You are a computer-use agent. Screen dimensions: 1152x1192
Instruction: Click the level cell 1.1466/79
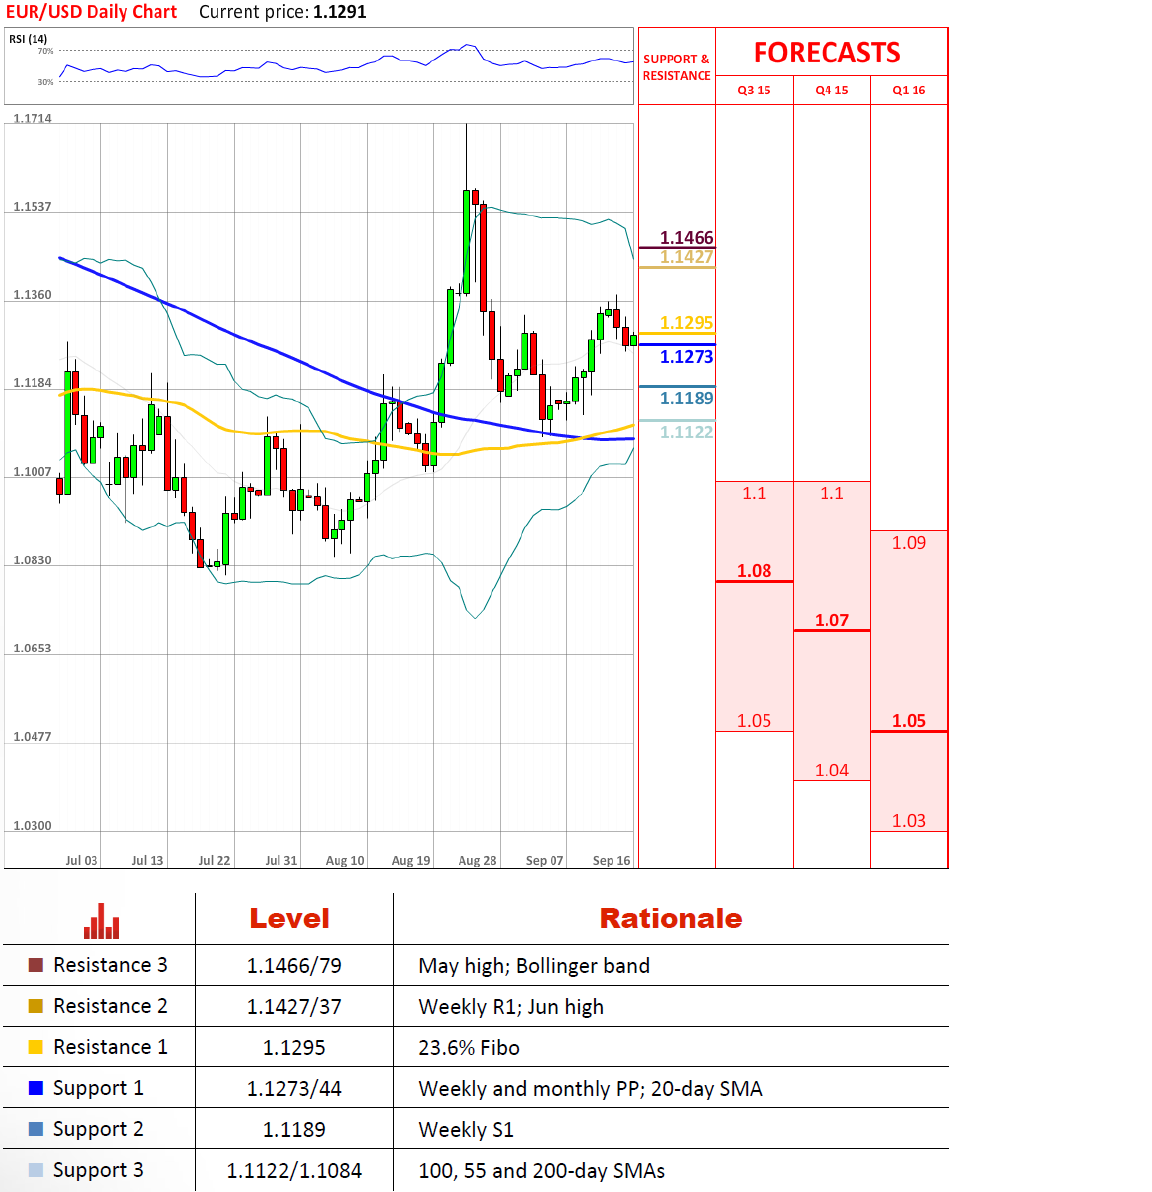(294, 965)
